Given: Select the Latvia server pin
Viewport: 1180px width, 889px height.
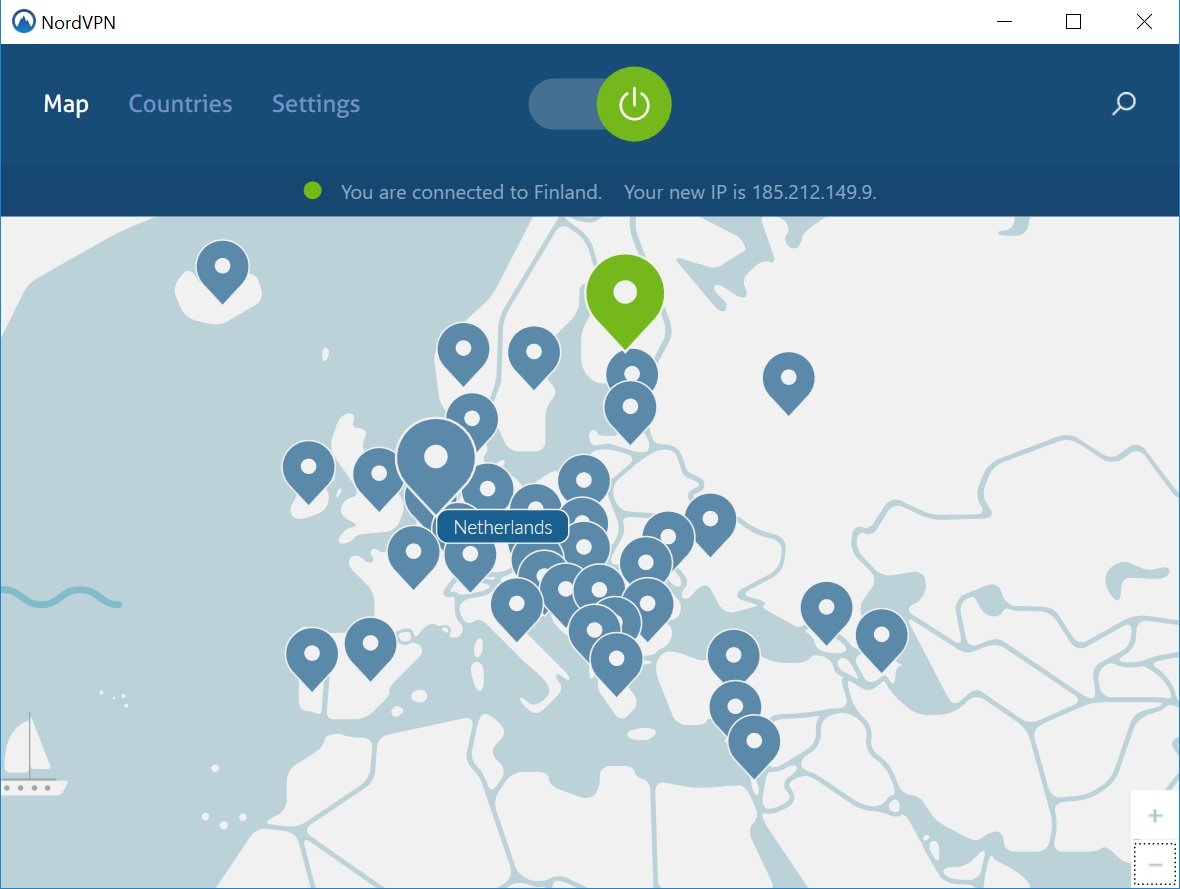Looking at the screenshot, I should point(630,411).
